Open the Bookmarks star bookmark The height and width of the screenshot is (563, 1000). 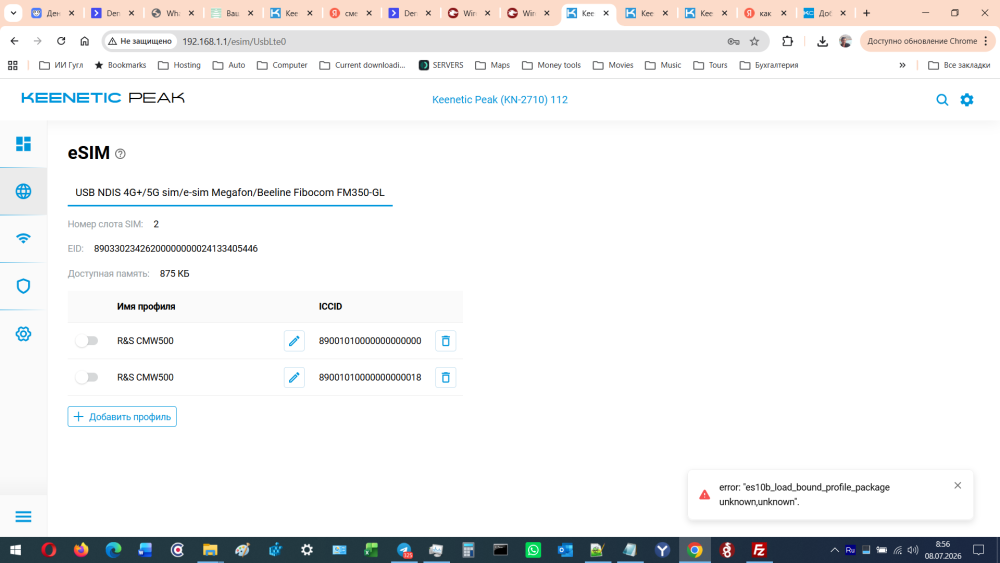point(121,65)
